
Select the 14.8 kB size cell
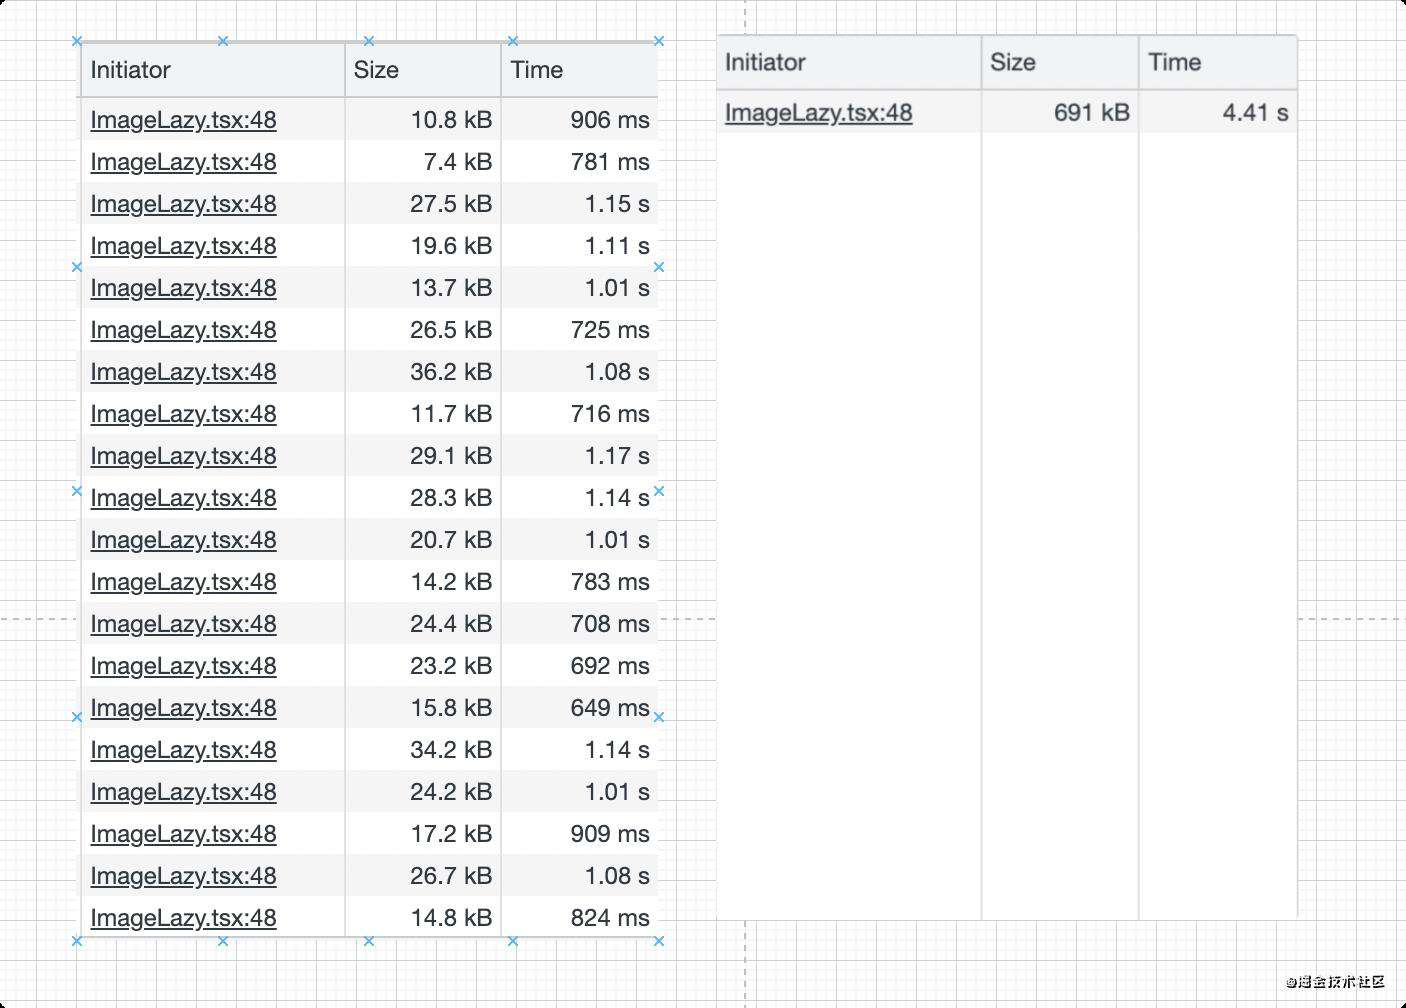coord(423,918)
